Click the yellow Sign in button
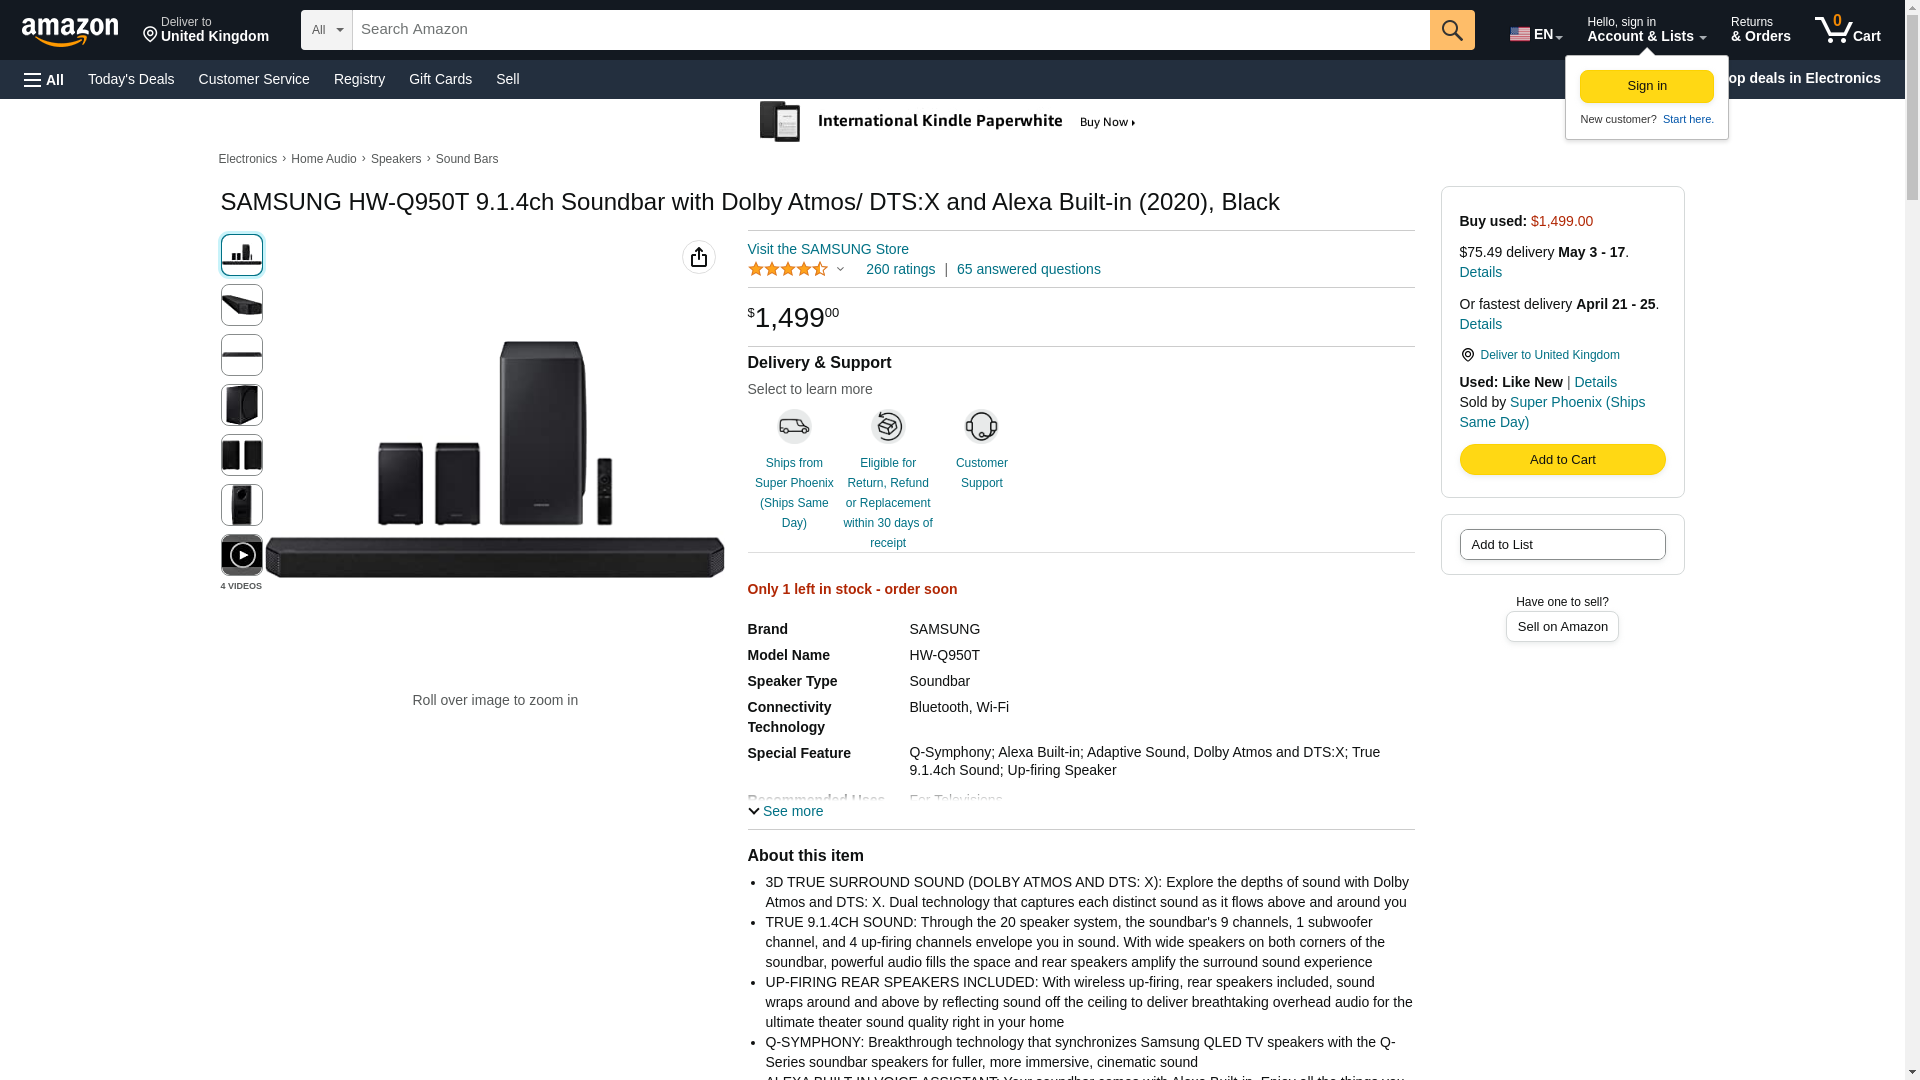 1646,86
